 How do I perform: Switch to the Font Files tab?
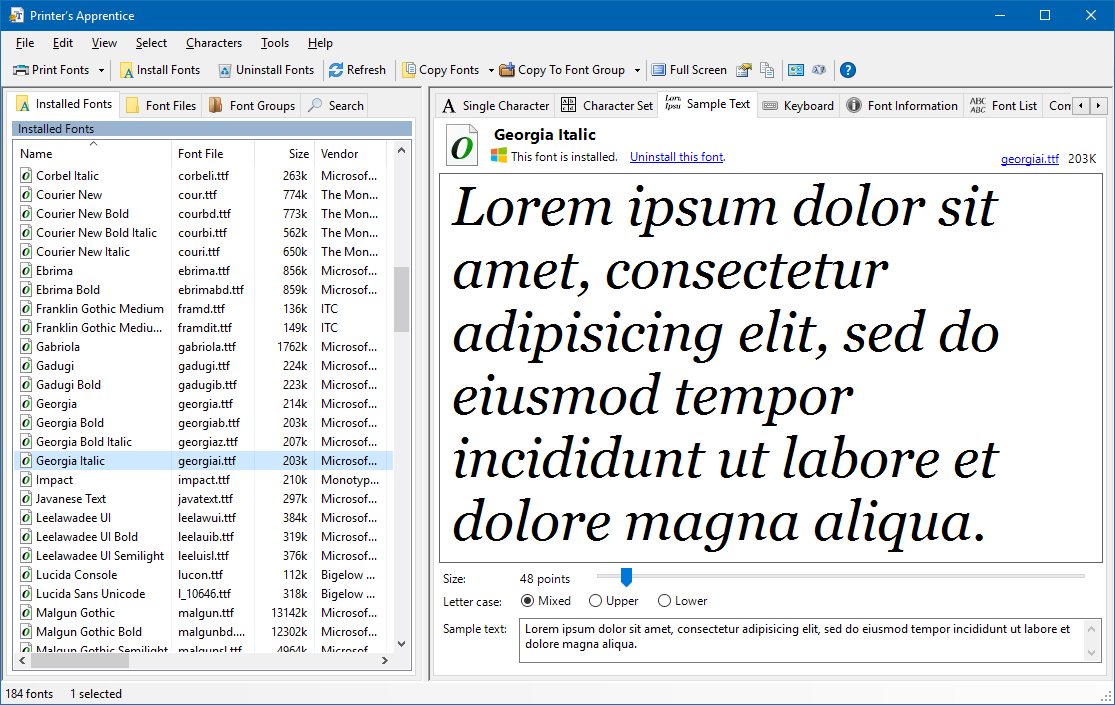(x=161, y=105)
